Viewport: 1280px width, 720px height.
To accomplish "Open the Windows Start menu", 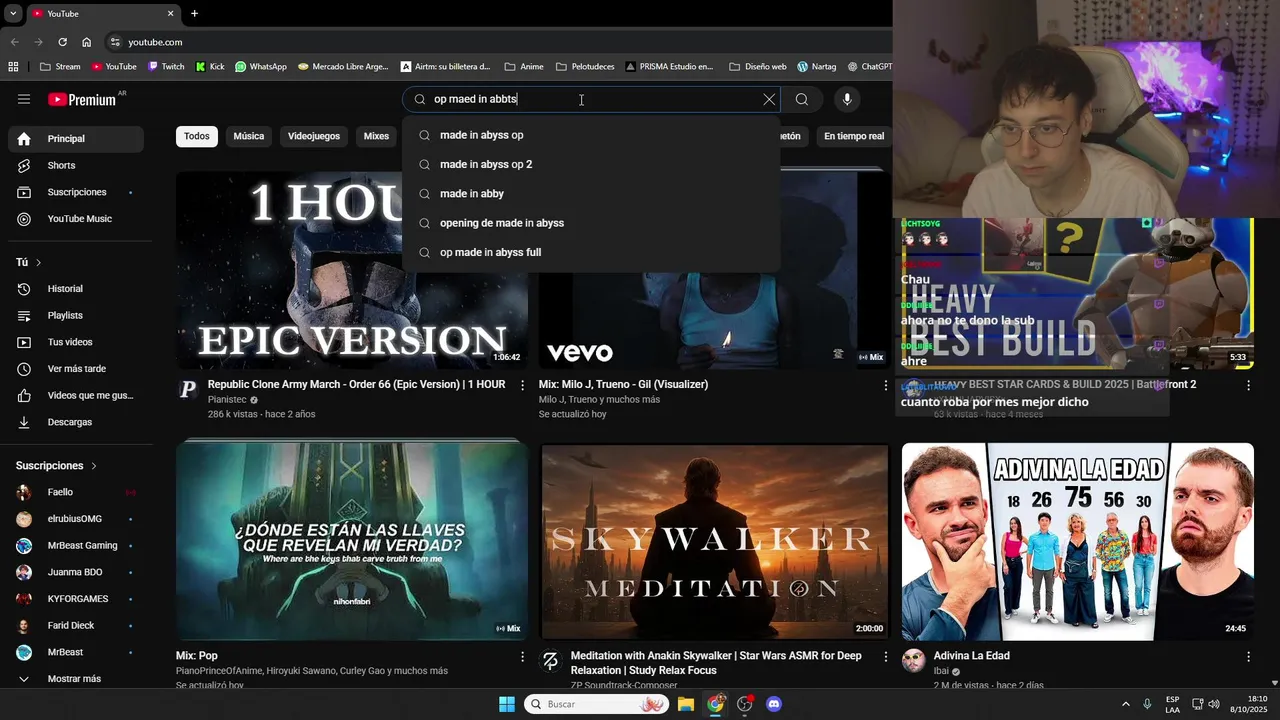I will click(x=507, y=704).
